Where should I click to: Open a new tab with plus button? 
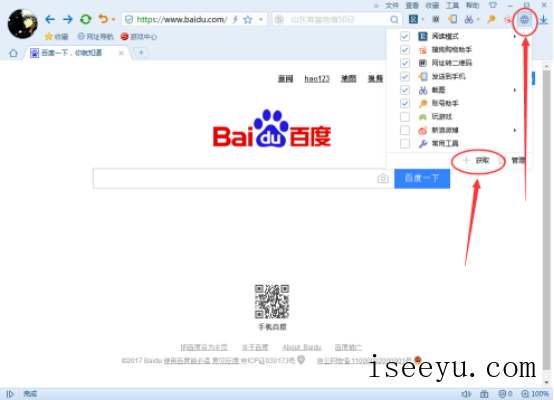click(141, 53)
